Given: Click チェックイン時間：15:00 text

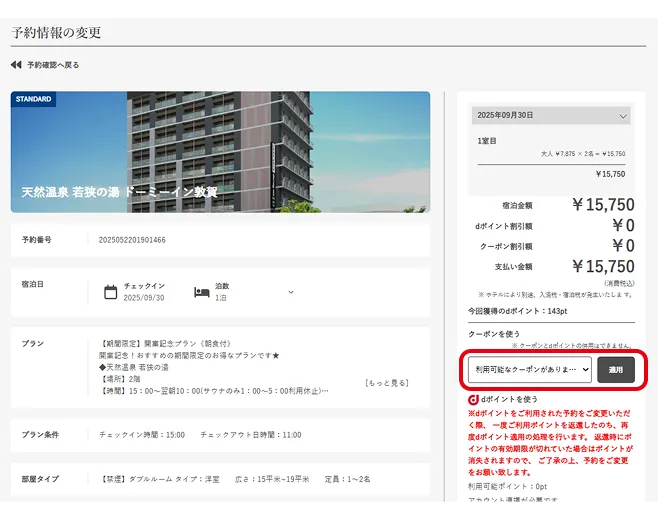Looking at the screenshot, I should tap(142, 435).
